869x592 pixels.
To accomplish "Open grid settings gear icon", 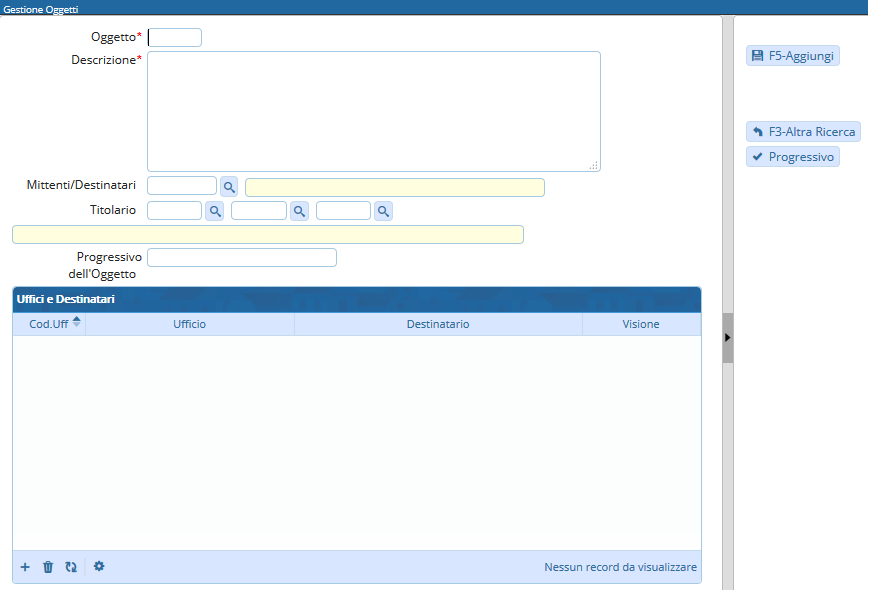I will coord(99,566).
